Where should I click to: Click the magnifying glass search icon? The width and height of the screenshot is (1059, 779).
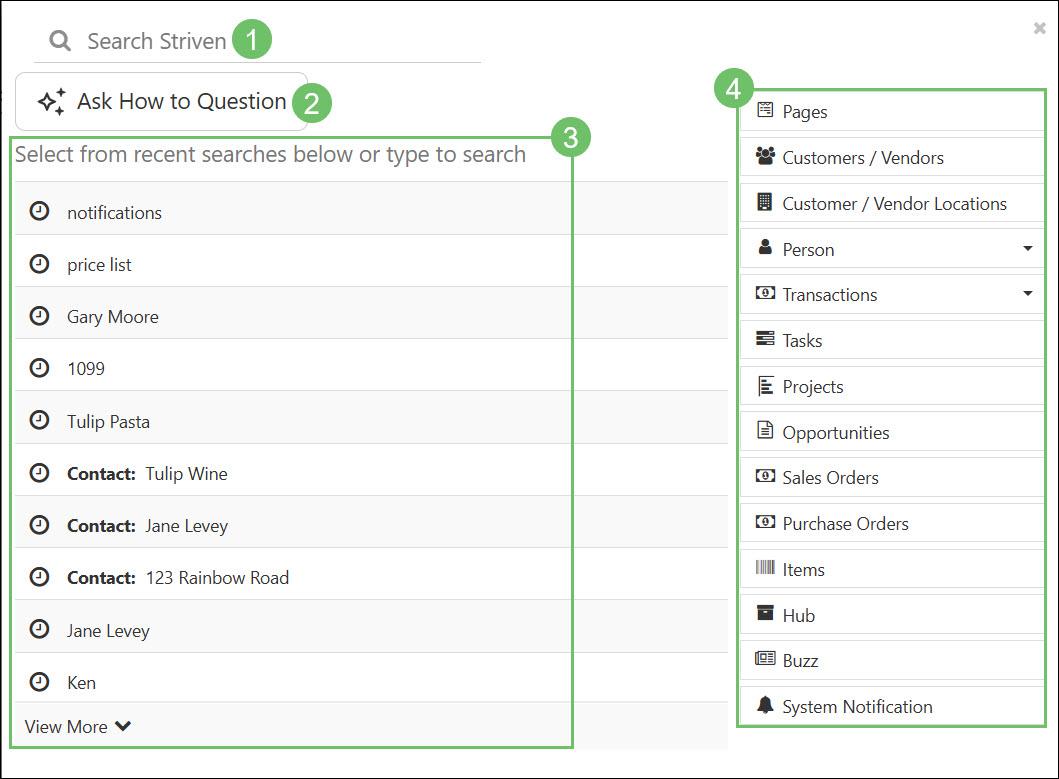(60, 41)
